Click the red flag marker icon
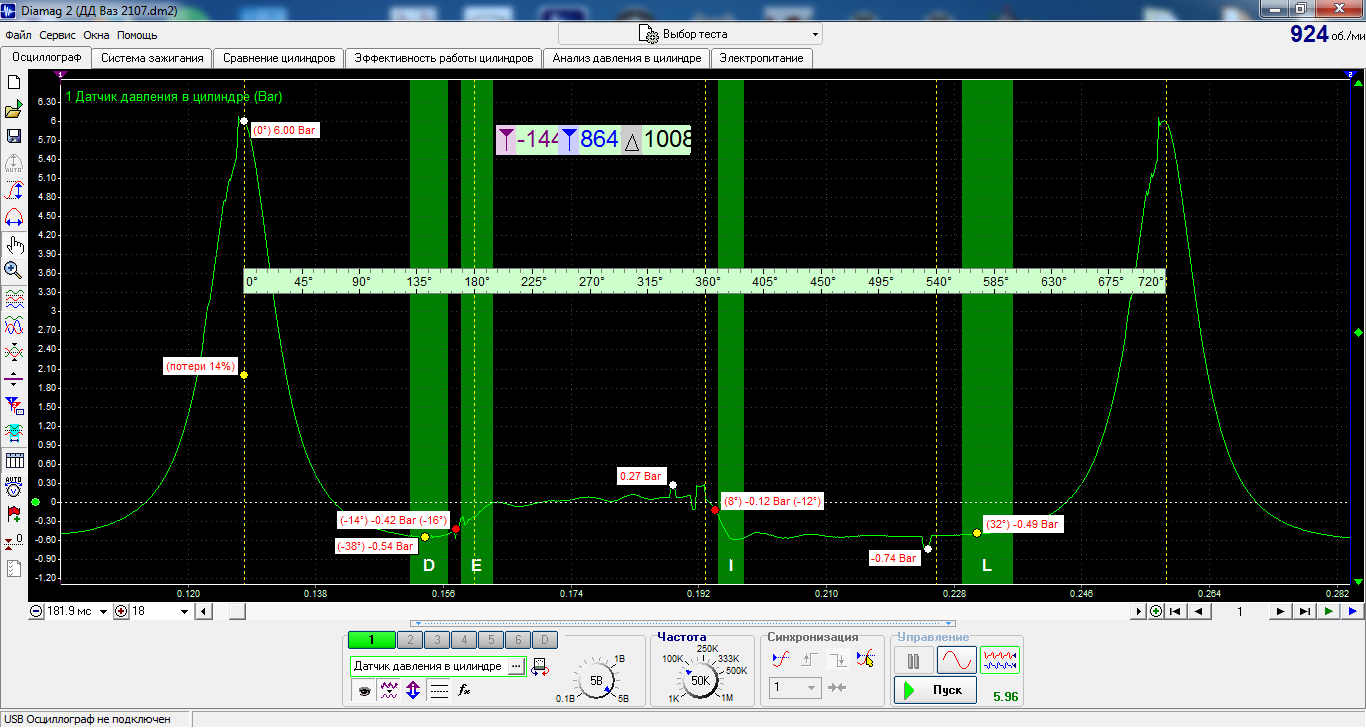Screen dimensions: 1366x728 click(14, 514)
